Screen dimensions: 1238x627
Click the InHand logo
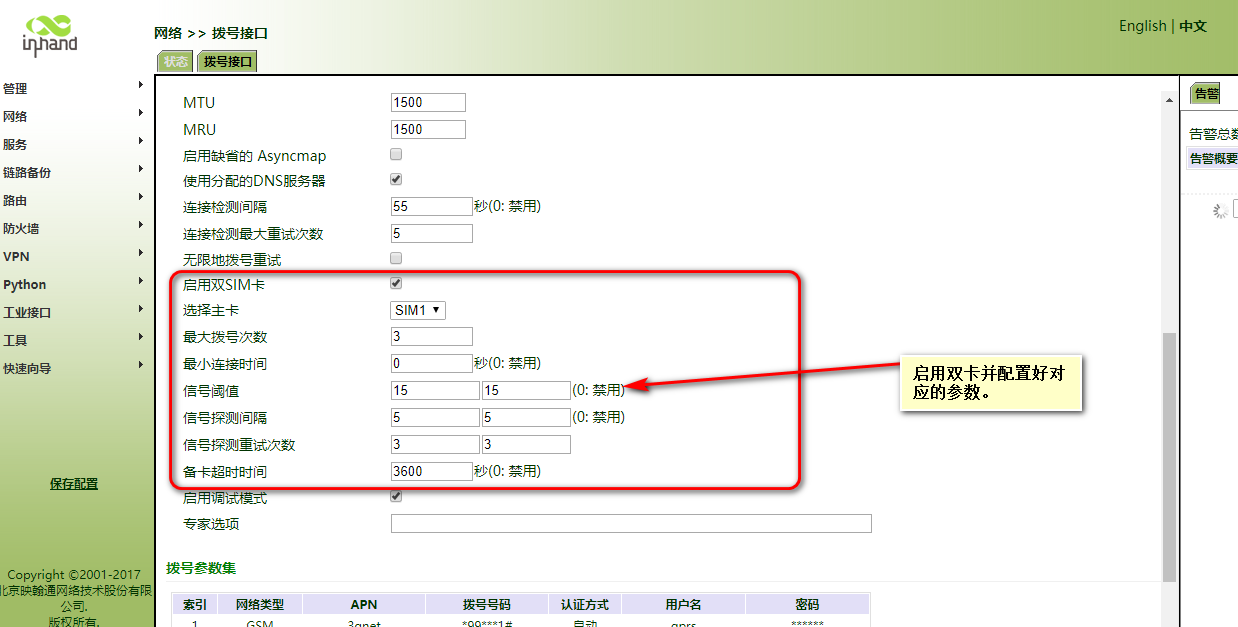[x=50, y=35]
